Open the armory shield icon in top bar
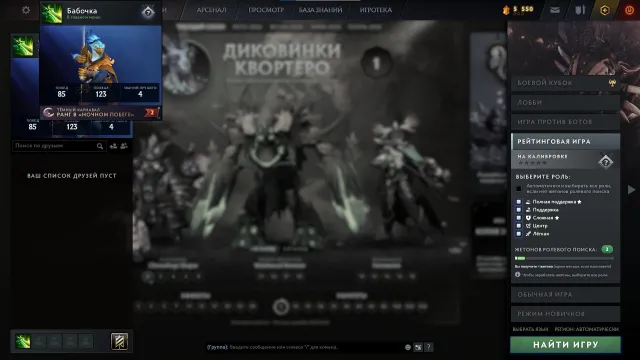The width and height of the screenshot is (640, 360). pyautogui.click(x=580, y=10)
